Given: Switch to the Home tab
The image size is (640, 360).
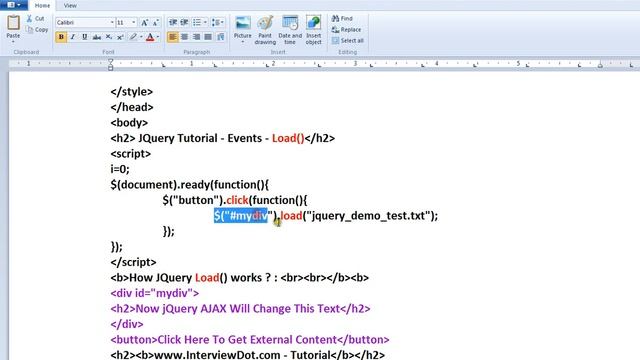Looking at the screenshot, I should 42,6.
